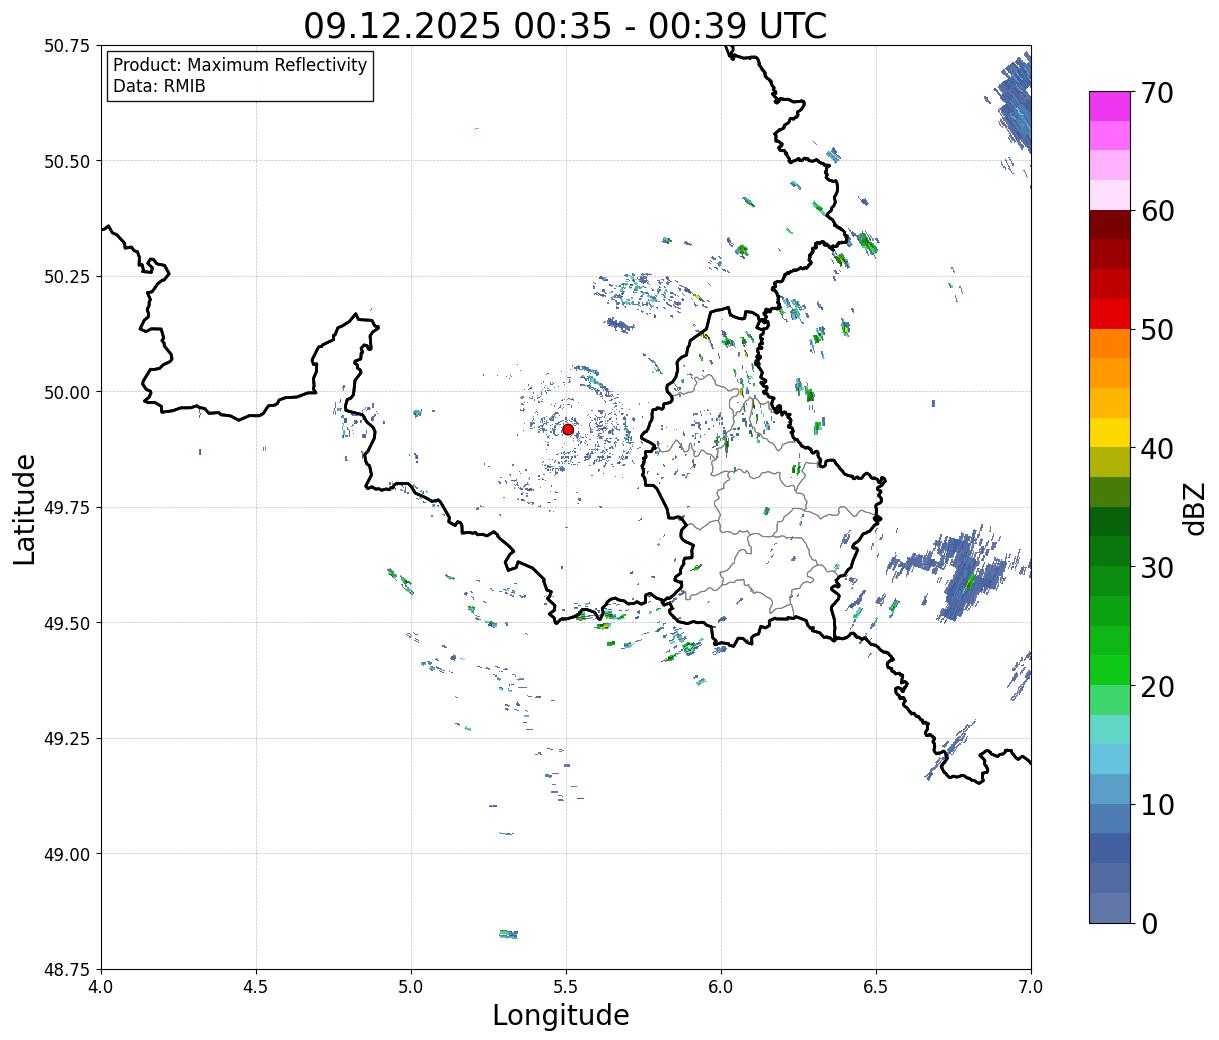Click the longitude tick label 4.5
1219x1040 pixels.
256,987
